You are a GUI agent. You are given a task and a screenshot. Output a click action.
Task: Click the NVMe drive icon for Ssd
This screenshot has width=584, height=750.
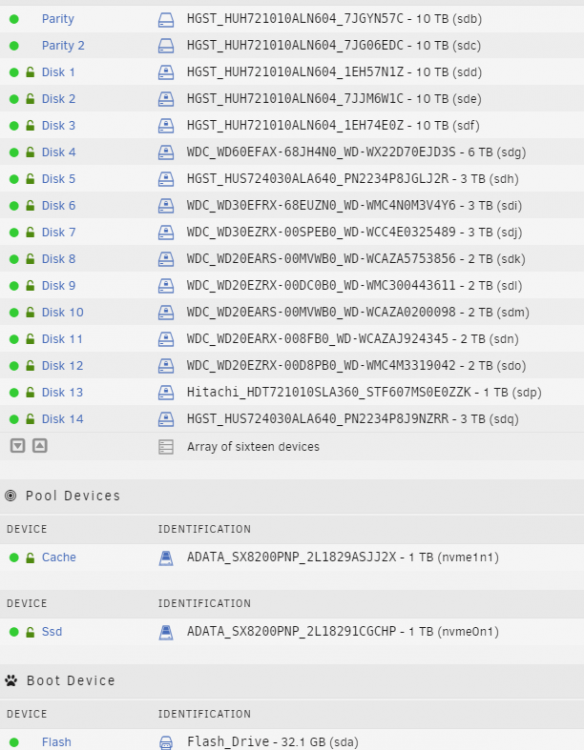tap(166, 632)
